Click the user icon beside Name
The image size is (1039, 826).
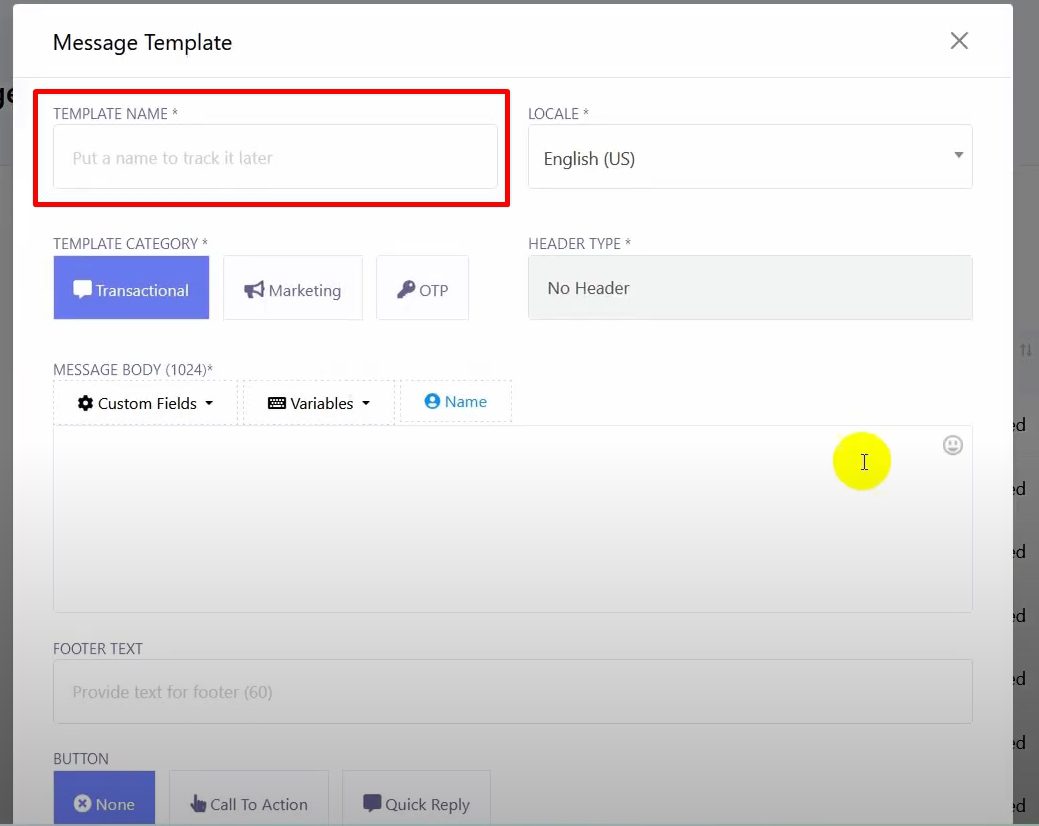pyautogui.click(x=432, y=401)
